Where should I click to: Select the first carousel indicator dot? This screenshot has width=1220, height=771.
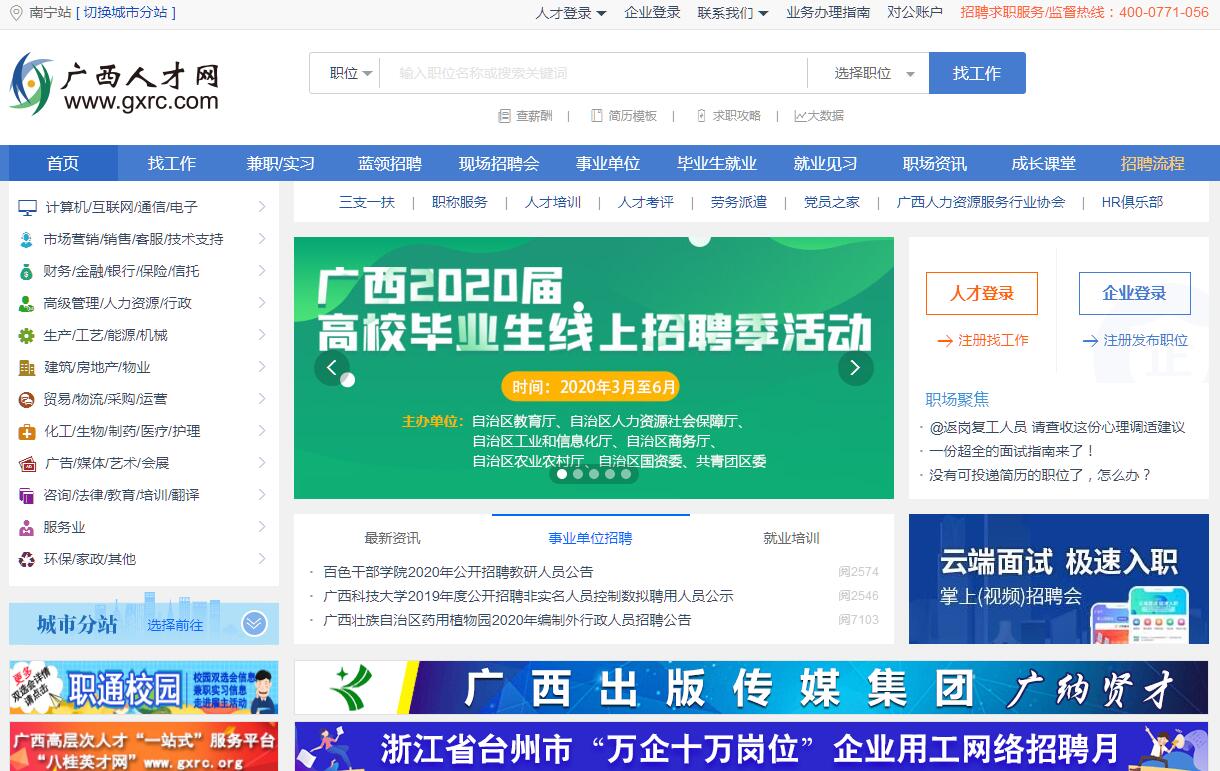click(x=562, y=474)
